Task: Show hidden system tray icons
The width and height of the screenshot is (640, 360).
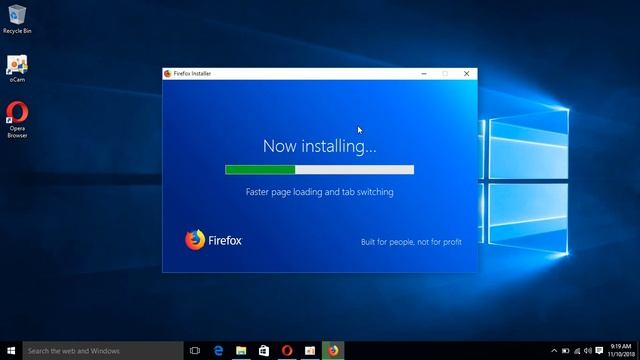Action: click(554, 351)
